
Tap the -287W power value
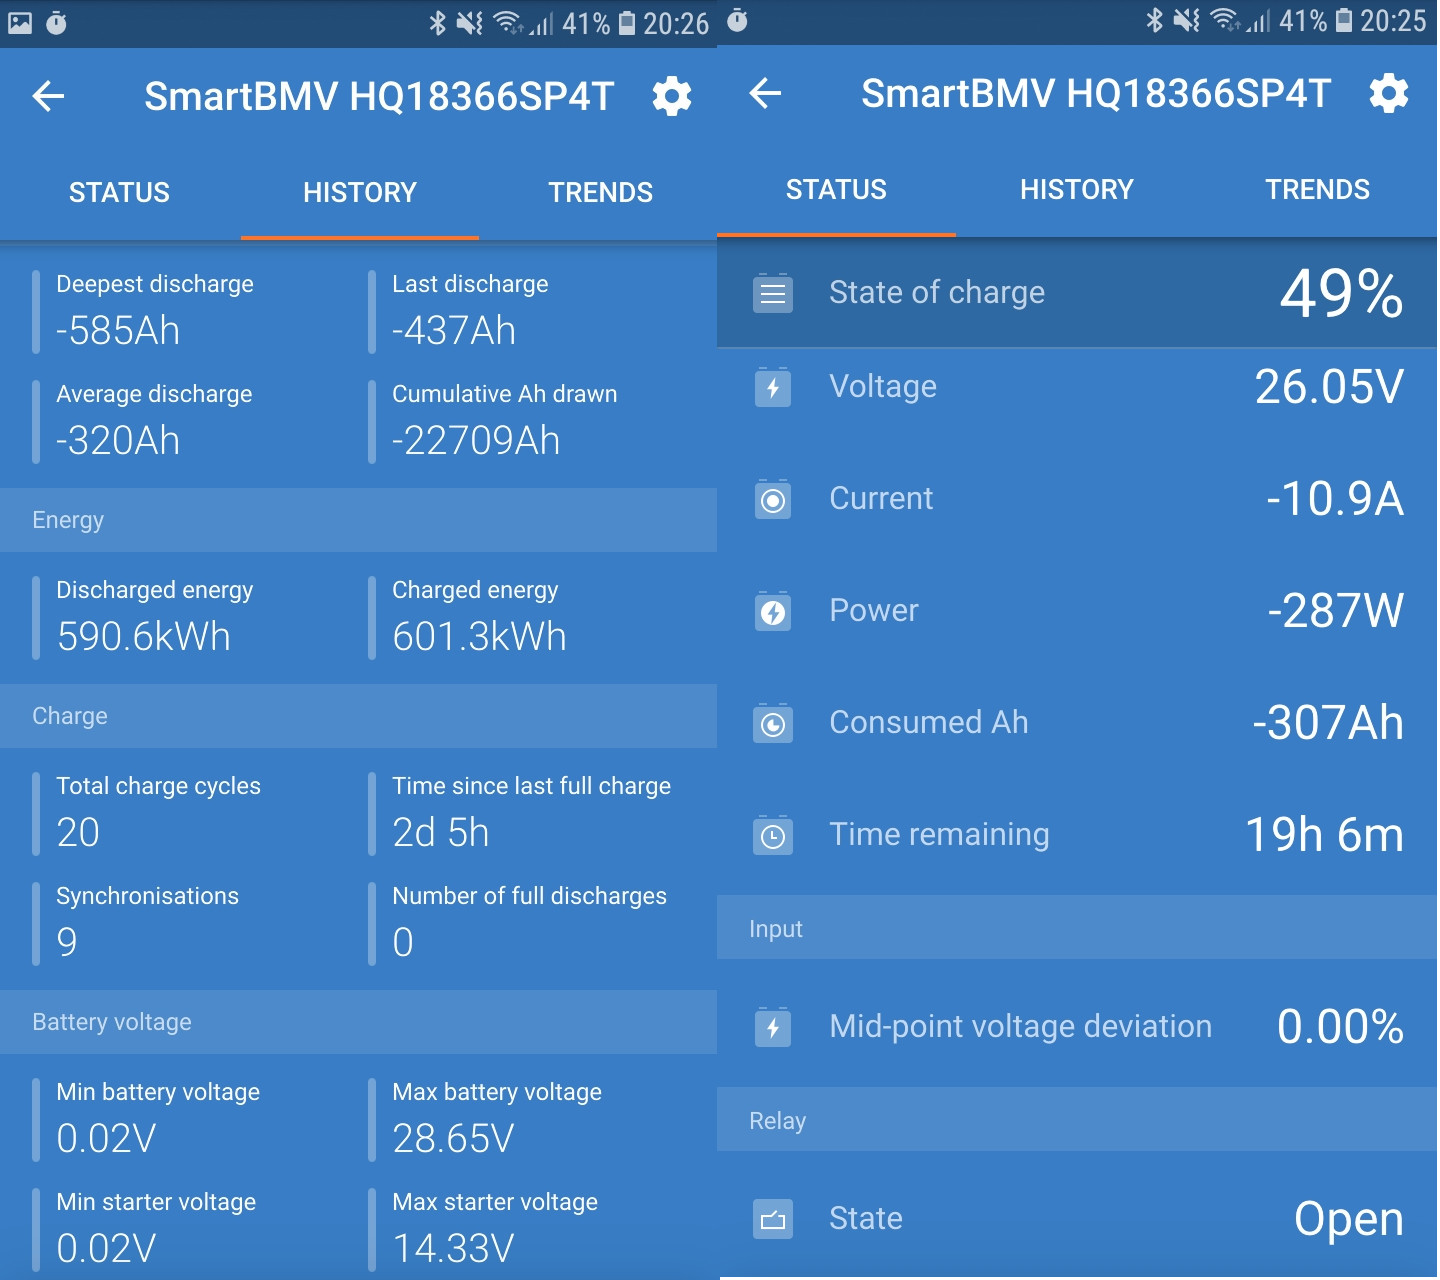(x=1336, y=611)
